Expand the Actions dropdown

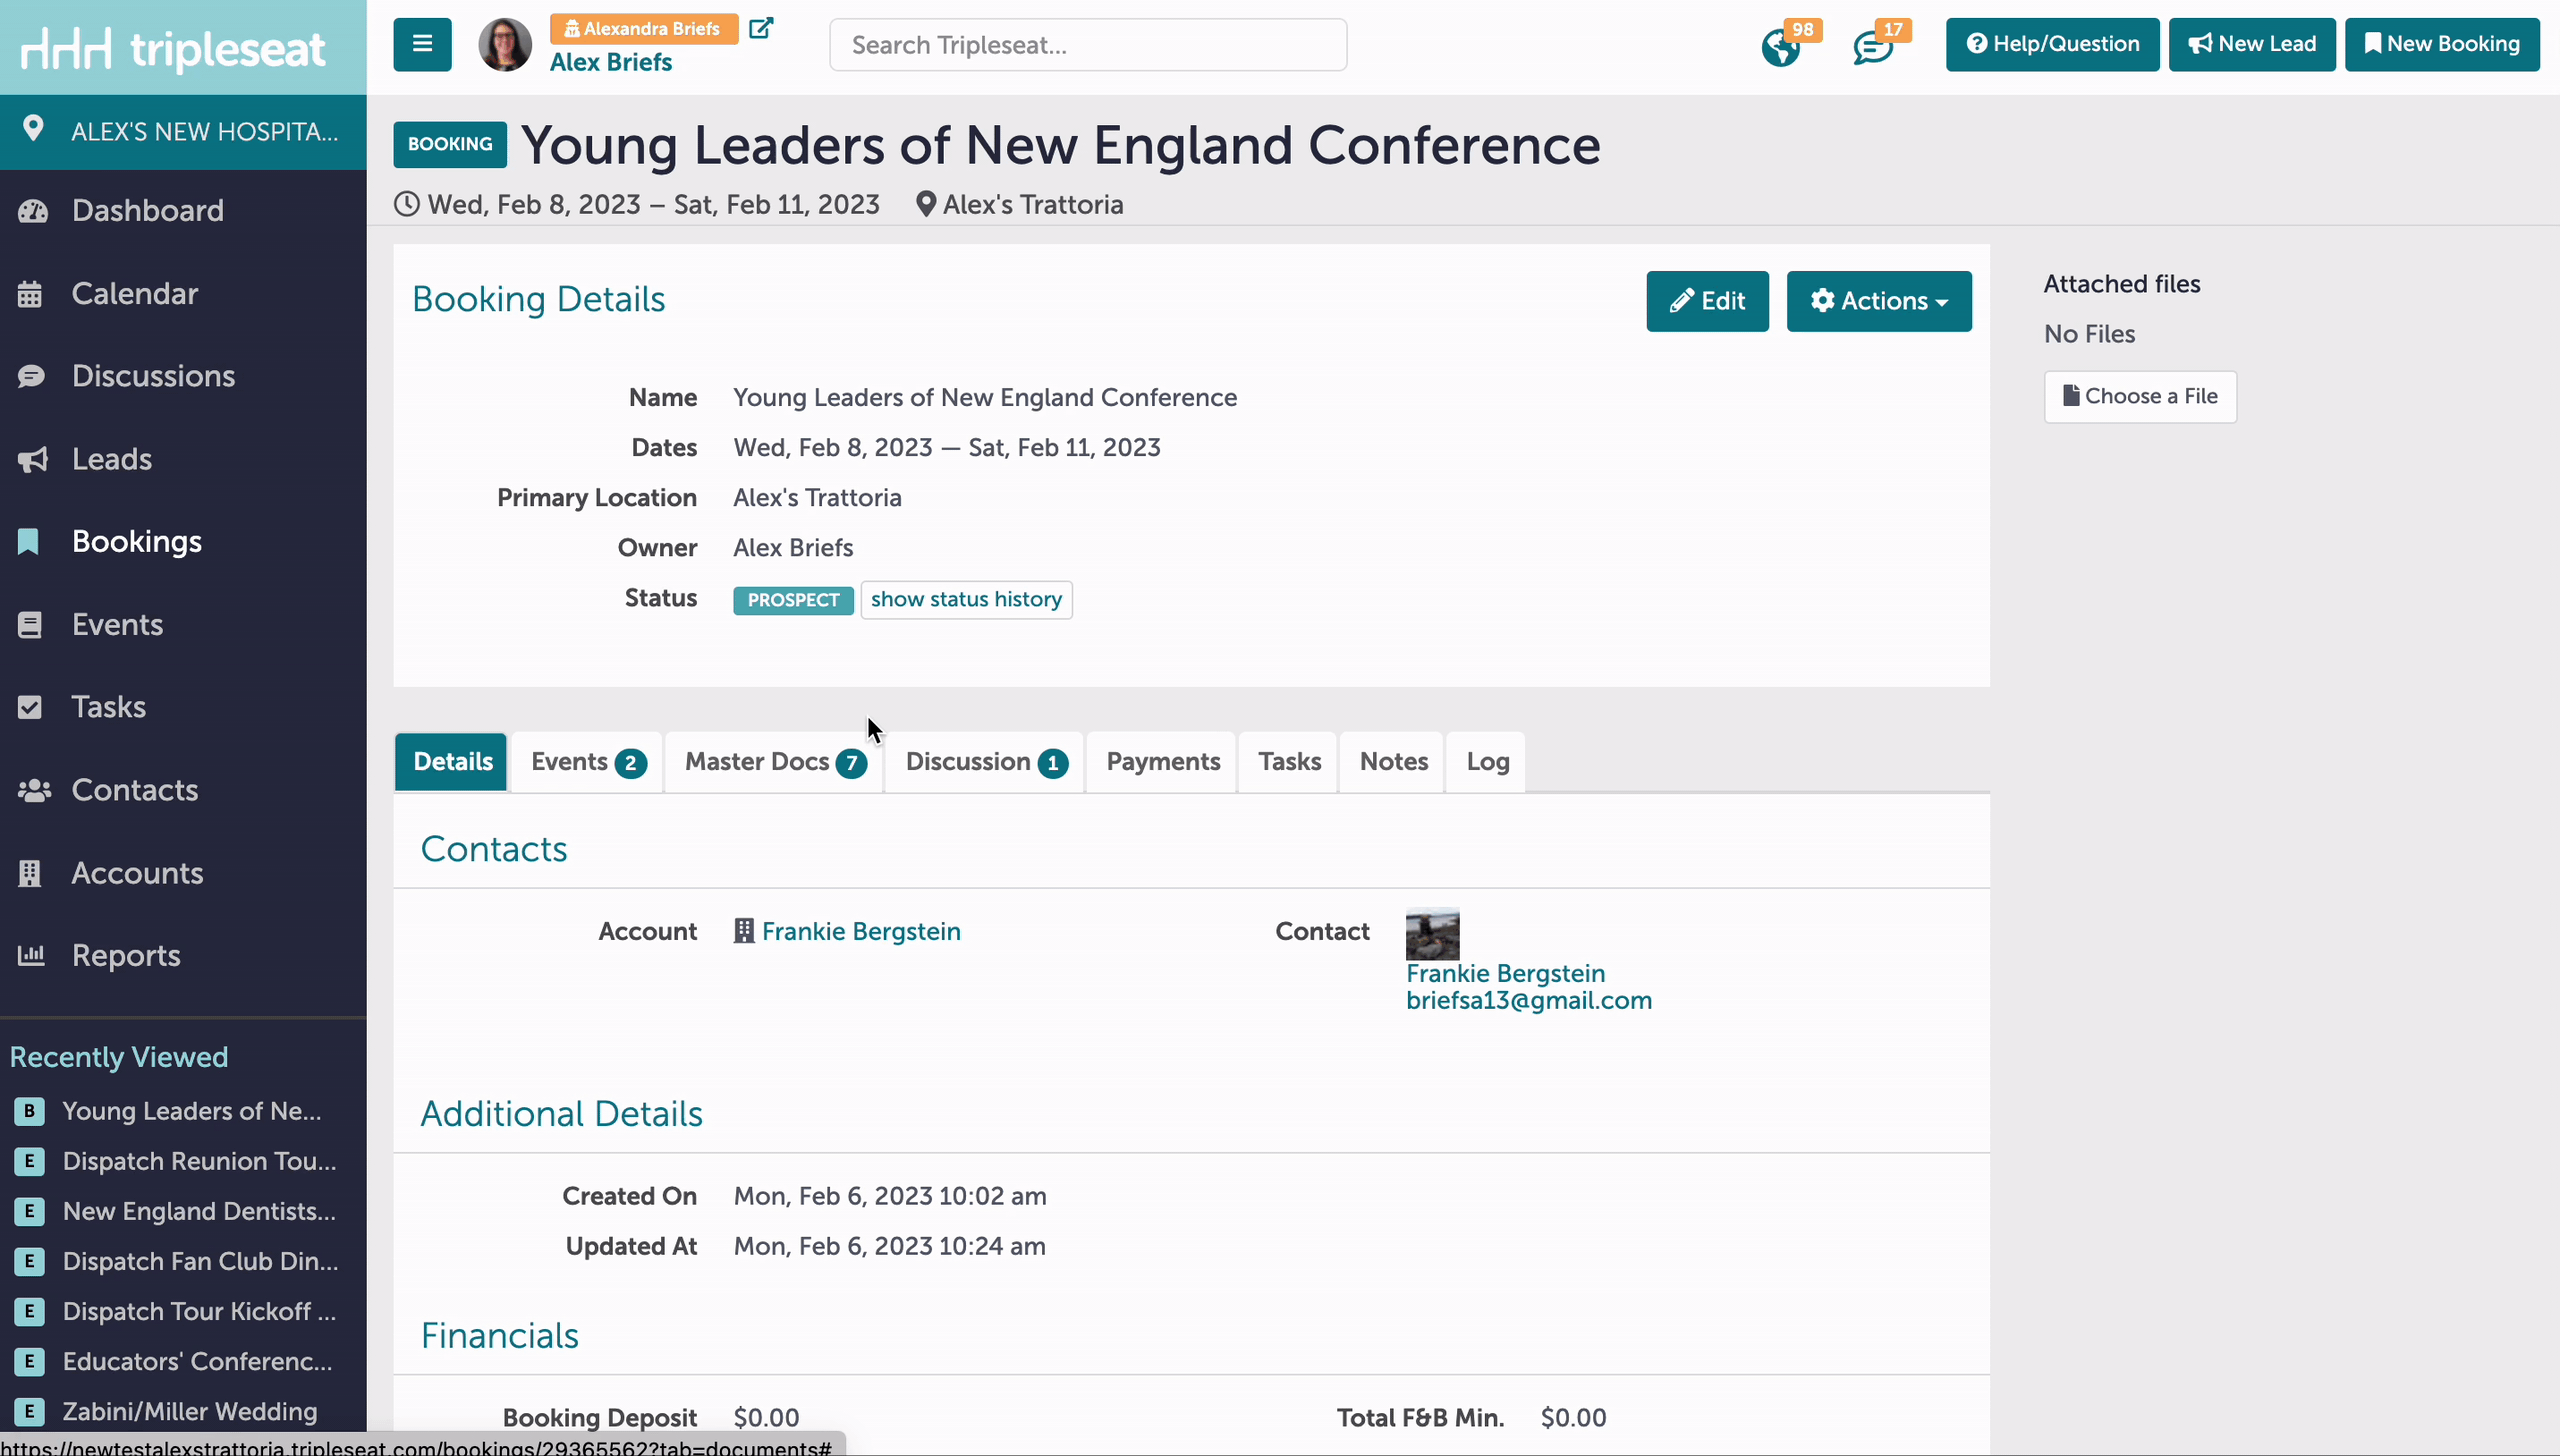click(x=1879, y=301)
